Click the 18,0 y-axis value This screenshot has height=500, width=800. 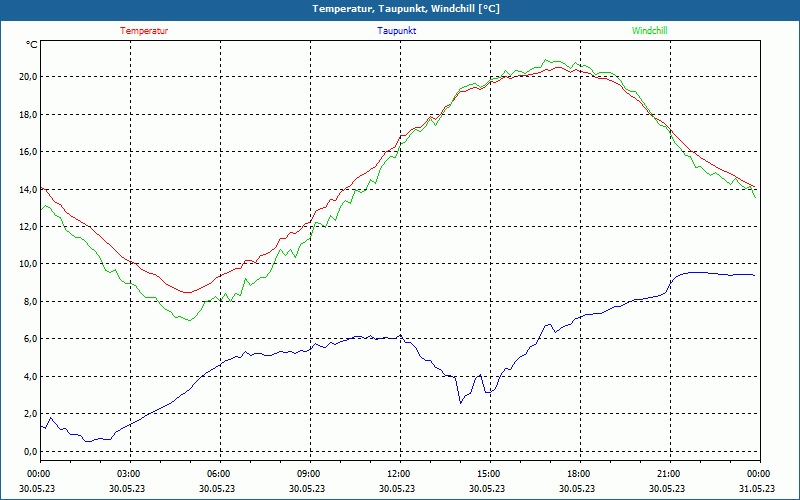pyautogui.click(x=29, y=114)
